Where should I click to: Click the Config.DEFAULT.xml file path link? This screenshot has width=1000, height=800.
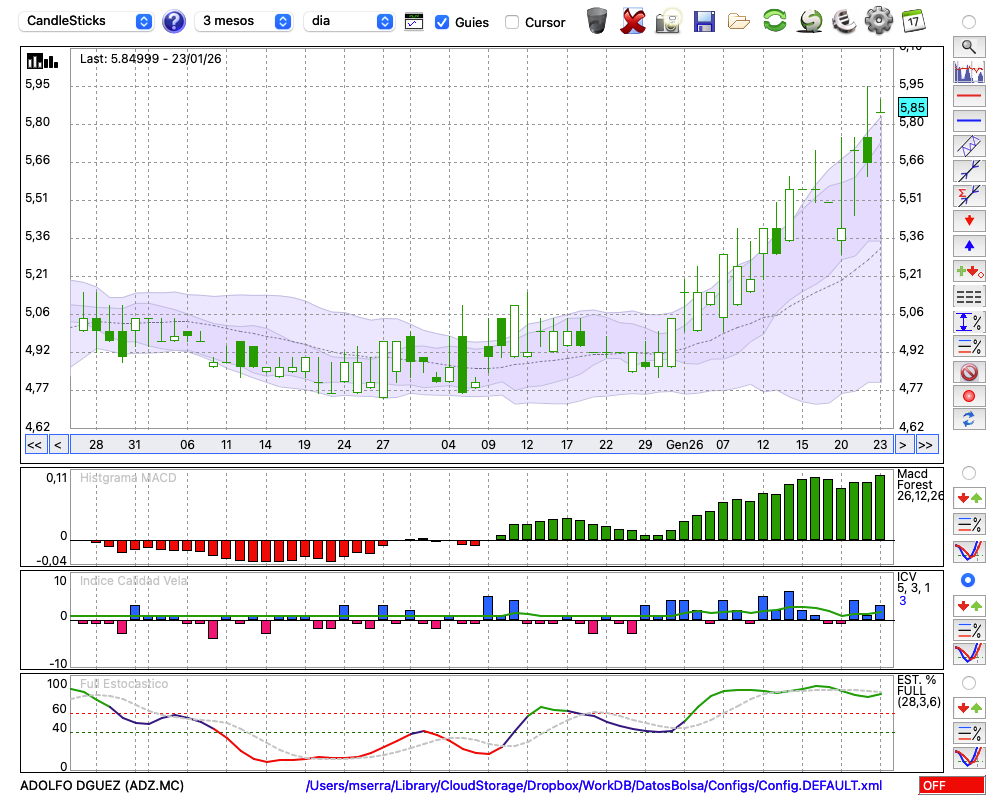594,786
